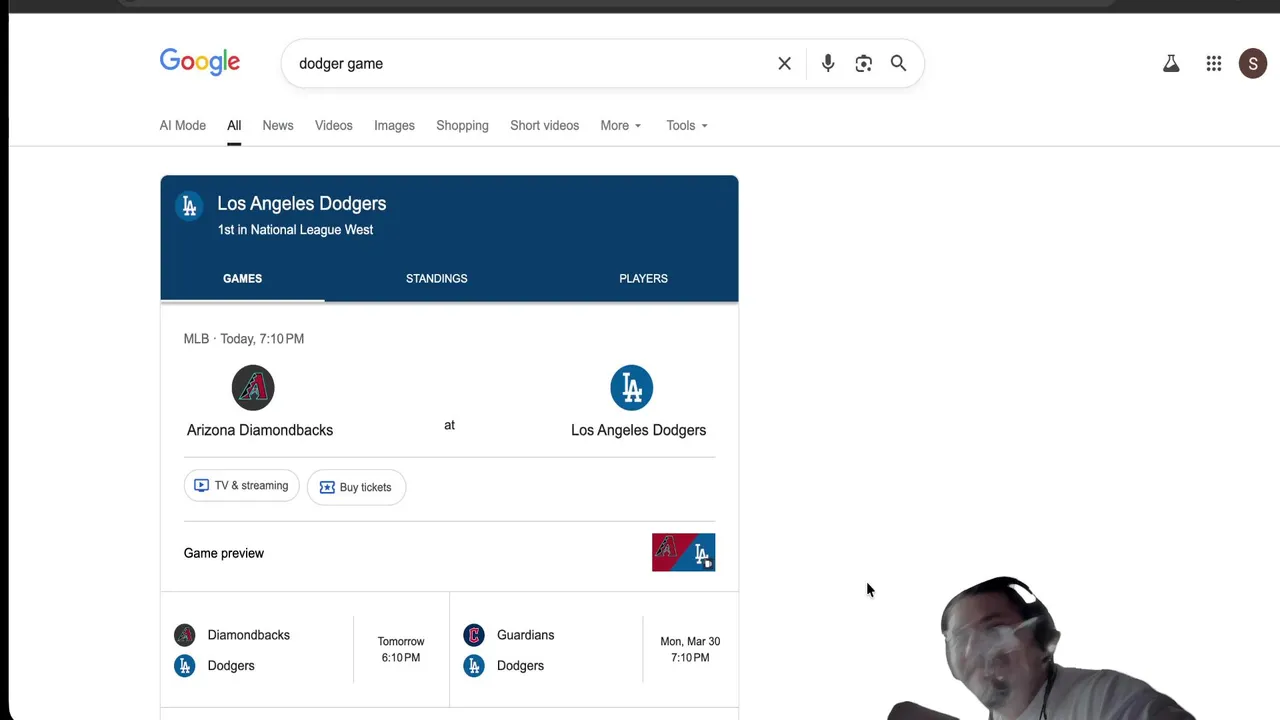
Task: Clear the search box with the X icon
Action: click(785, 64)
